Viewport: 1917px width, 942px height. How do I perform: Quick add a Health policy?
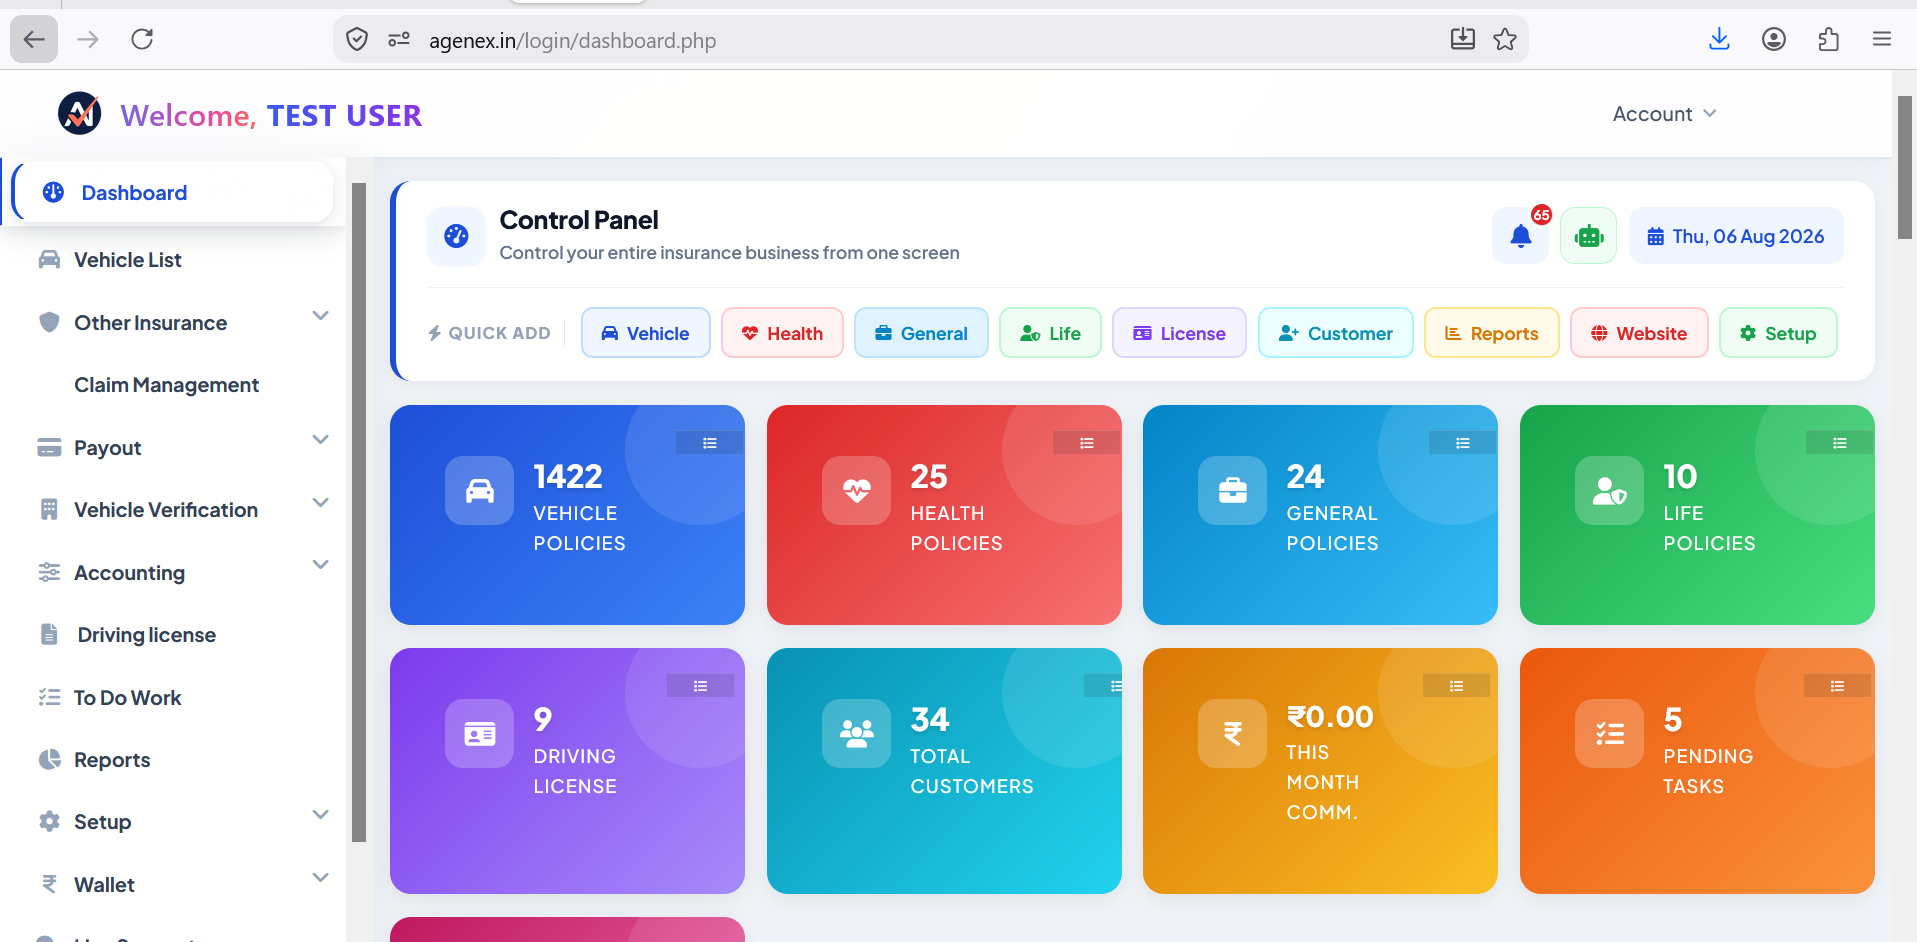[x=782, y=333]
